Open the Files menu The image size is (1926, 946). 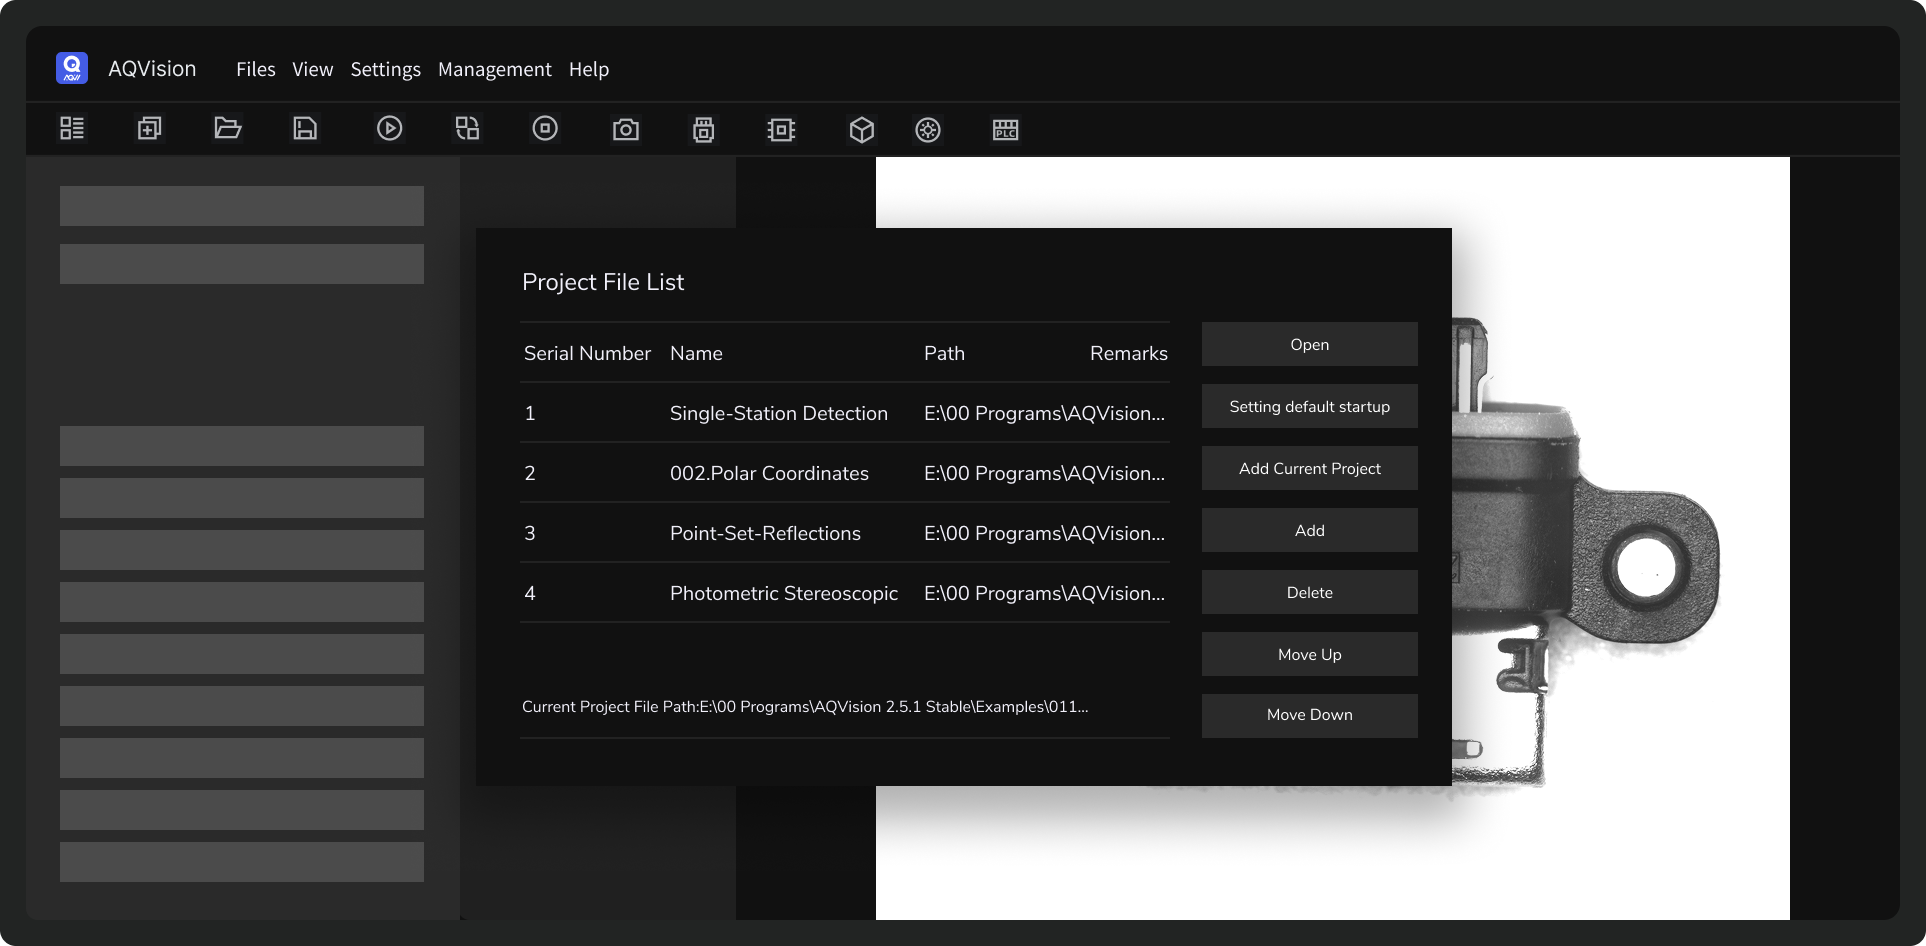click(x=255, y=69)
